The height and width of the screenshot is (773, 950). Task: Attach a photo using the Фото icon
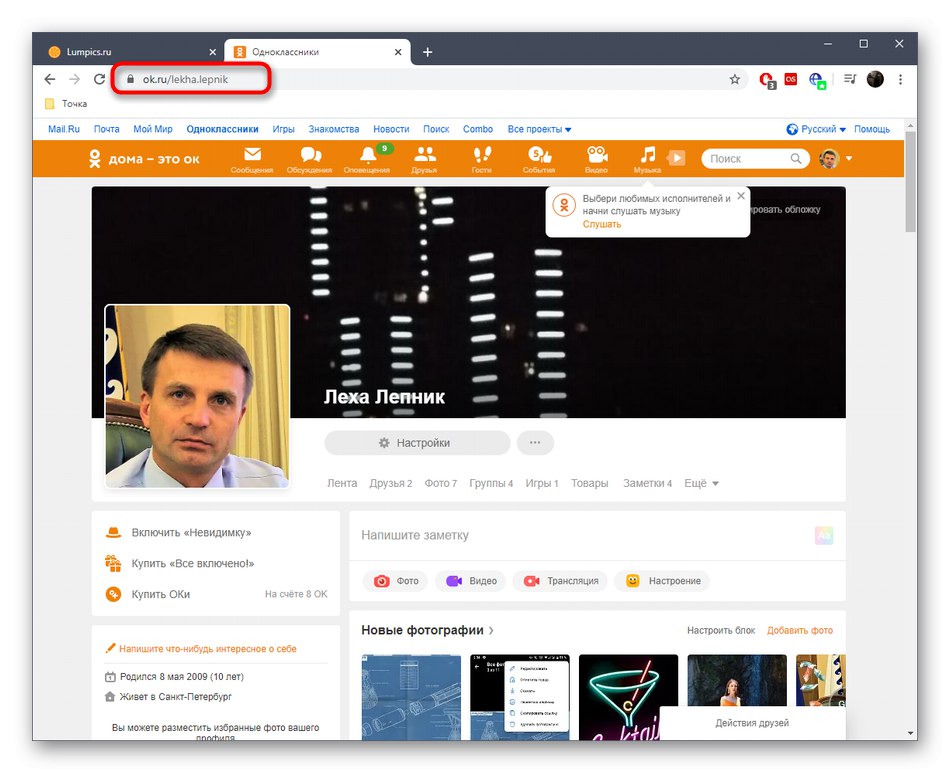[x=395, y=580]
